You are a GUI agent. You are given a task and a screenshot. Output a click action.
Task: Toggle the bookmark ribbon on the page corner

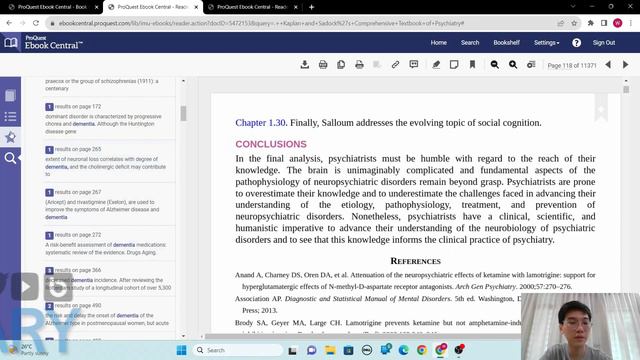[x=601, y=109]
